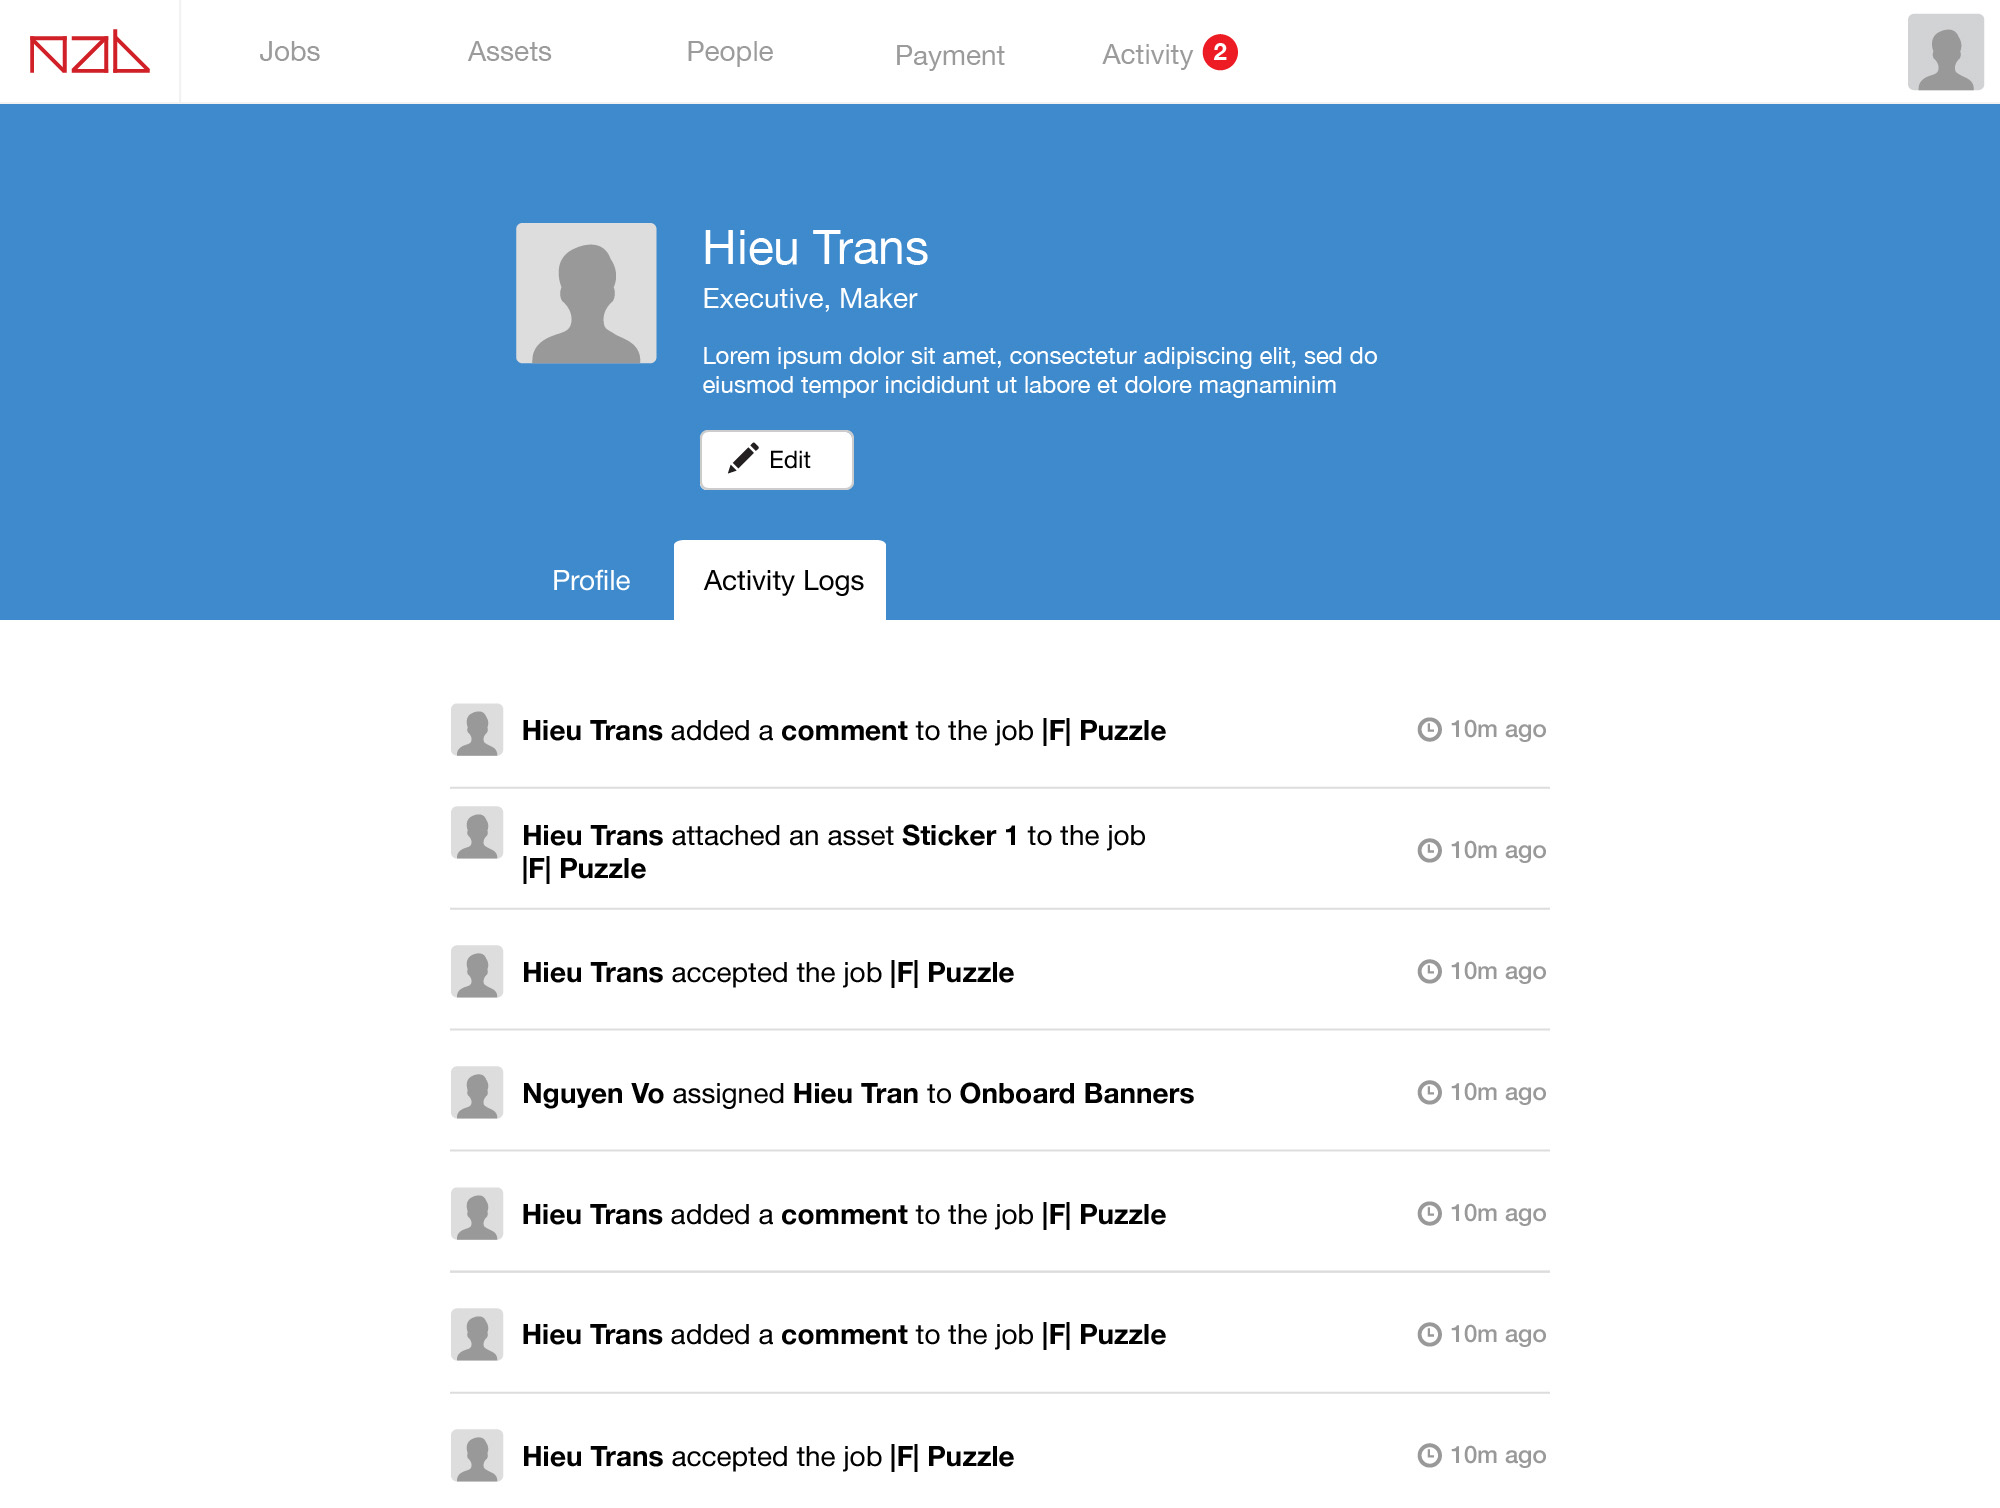
Task: Open the user avatar in top-right corner
Action: click(x=1945, y=52)
